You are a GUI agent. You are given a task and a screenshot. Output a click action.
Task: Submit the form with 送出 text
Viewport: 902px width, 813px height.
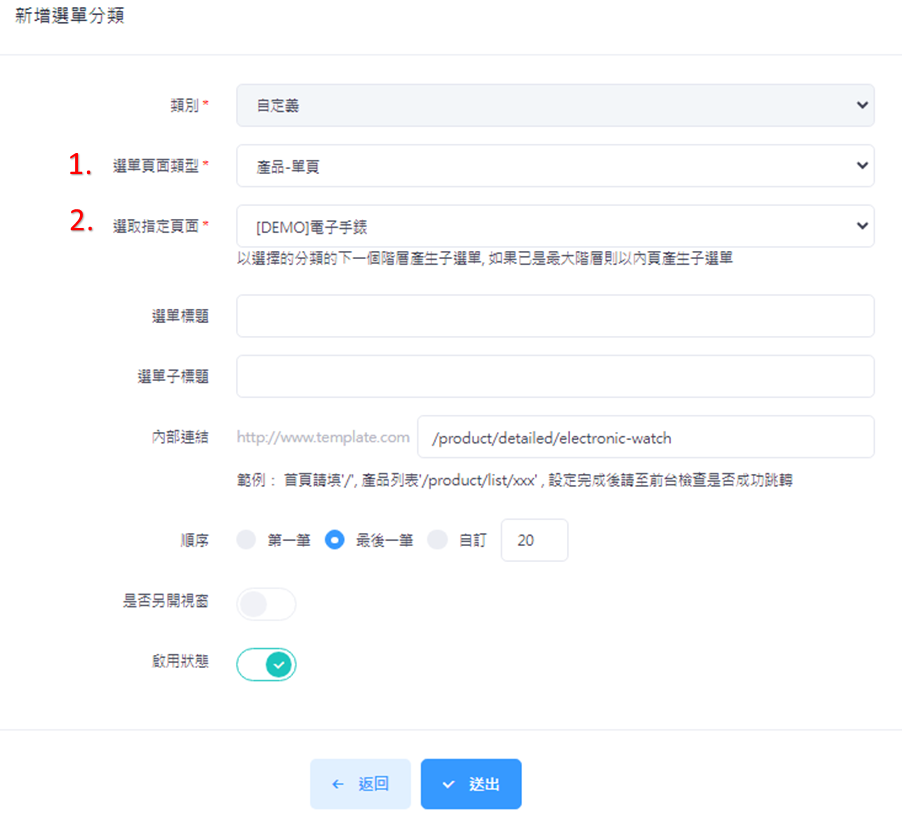[484, 784]
